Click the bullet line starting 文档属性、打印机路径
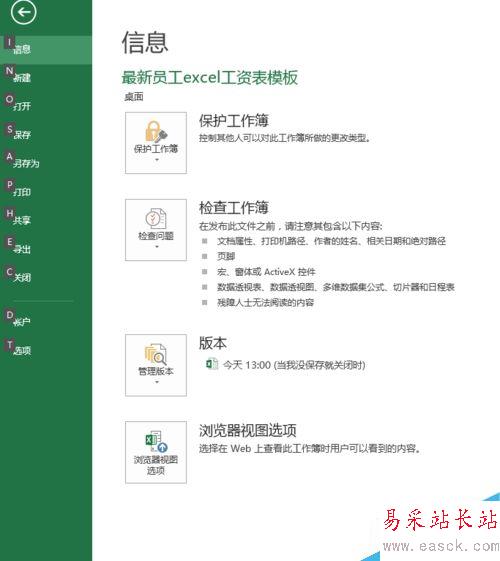Image resolution: width=500 pixels, height=561 pixels. (331, 241)
